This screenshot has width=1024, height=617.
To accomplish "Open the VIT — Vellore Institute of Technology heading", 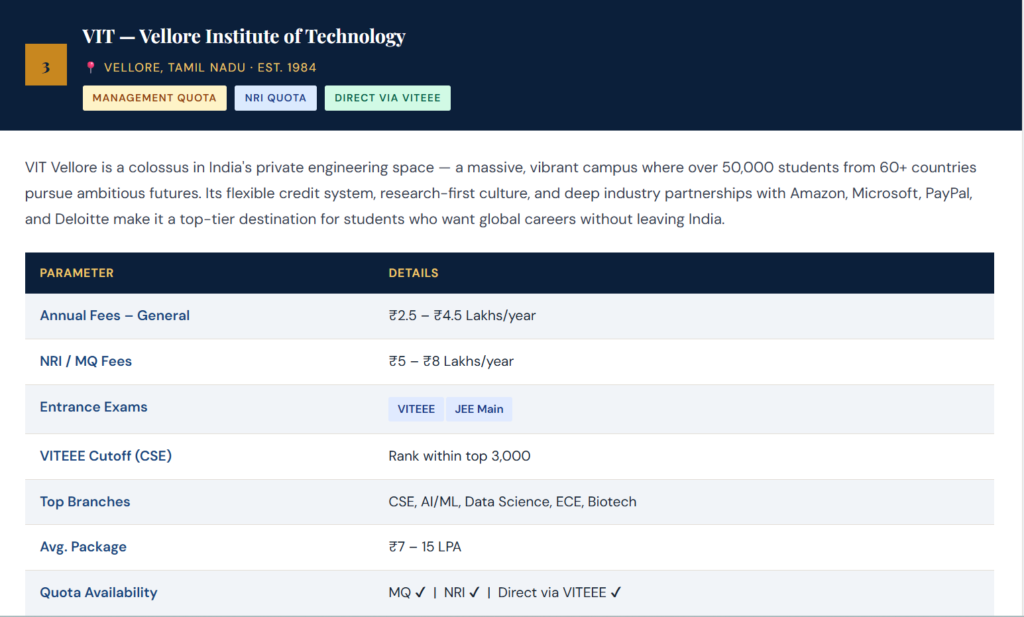I will [x=244, y=37].
